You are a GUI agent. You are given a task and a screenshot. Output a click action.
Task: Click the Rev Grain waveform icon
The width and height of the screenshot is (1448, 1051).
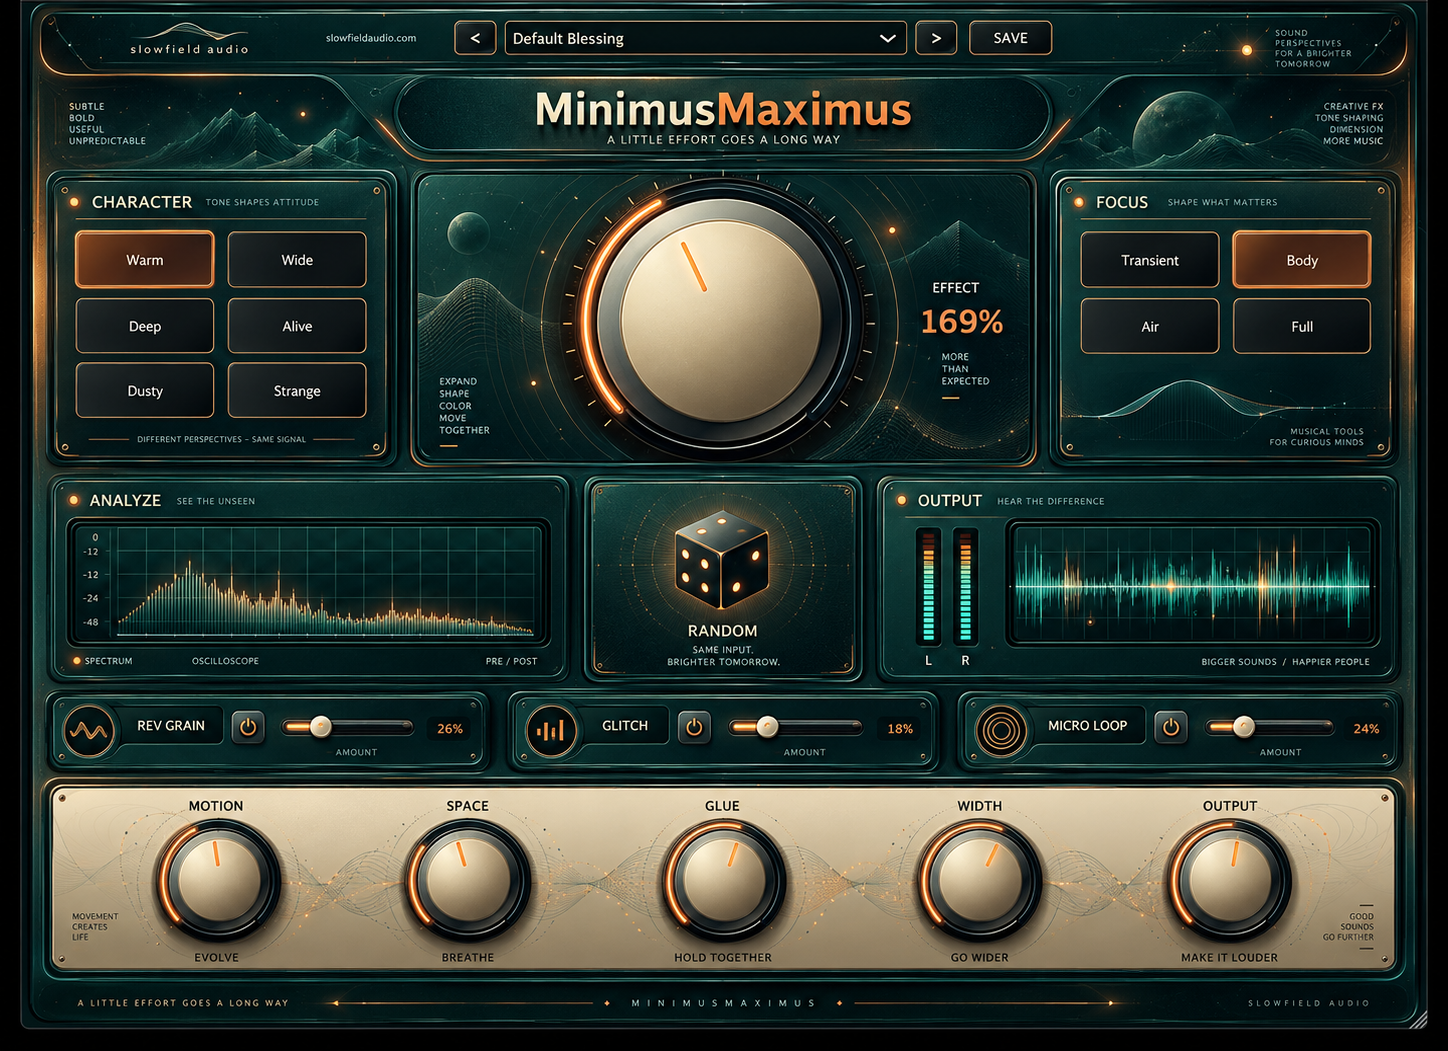coord(89,731)
